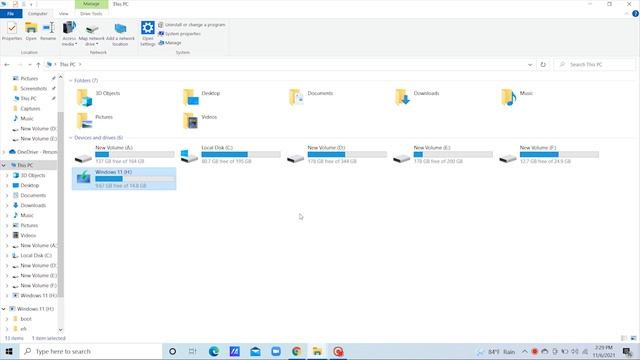Open Google Chrome from taskbar
Screen dimensions: 640x360
pos(296,351)
